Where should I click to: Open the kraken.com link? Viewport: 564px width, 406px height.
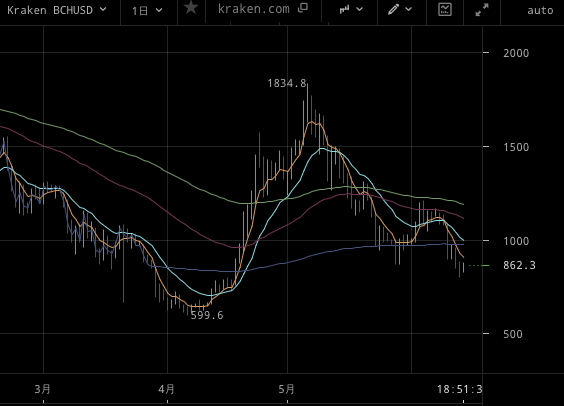[254, 9]
